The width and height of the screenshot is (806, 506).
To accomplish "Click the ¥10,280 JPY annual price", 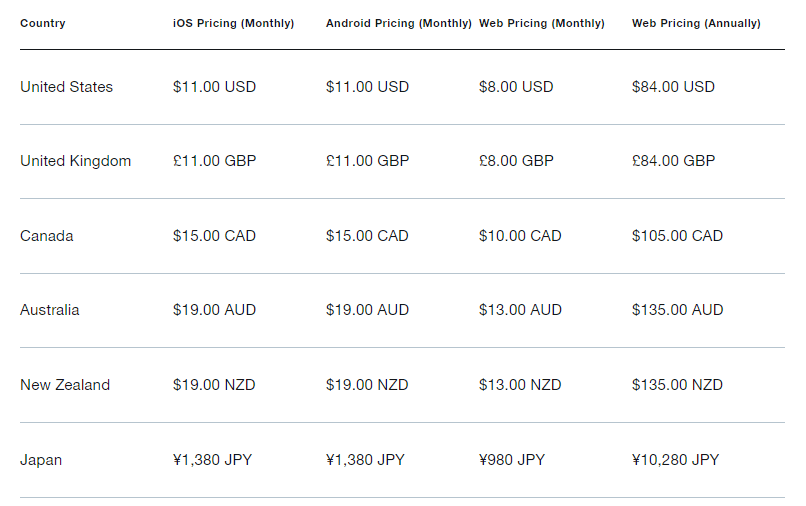I will tap(675, 460).
